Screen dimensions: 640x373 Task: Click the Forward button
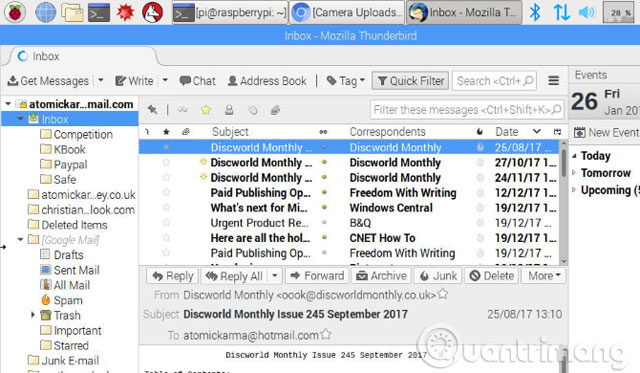click(317, 276)
